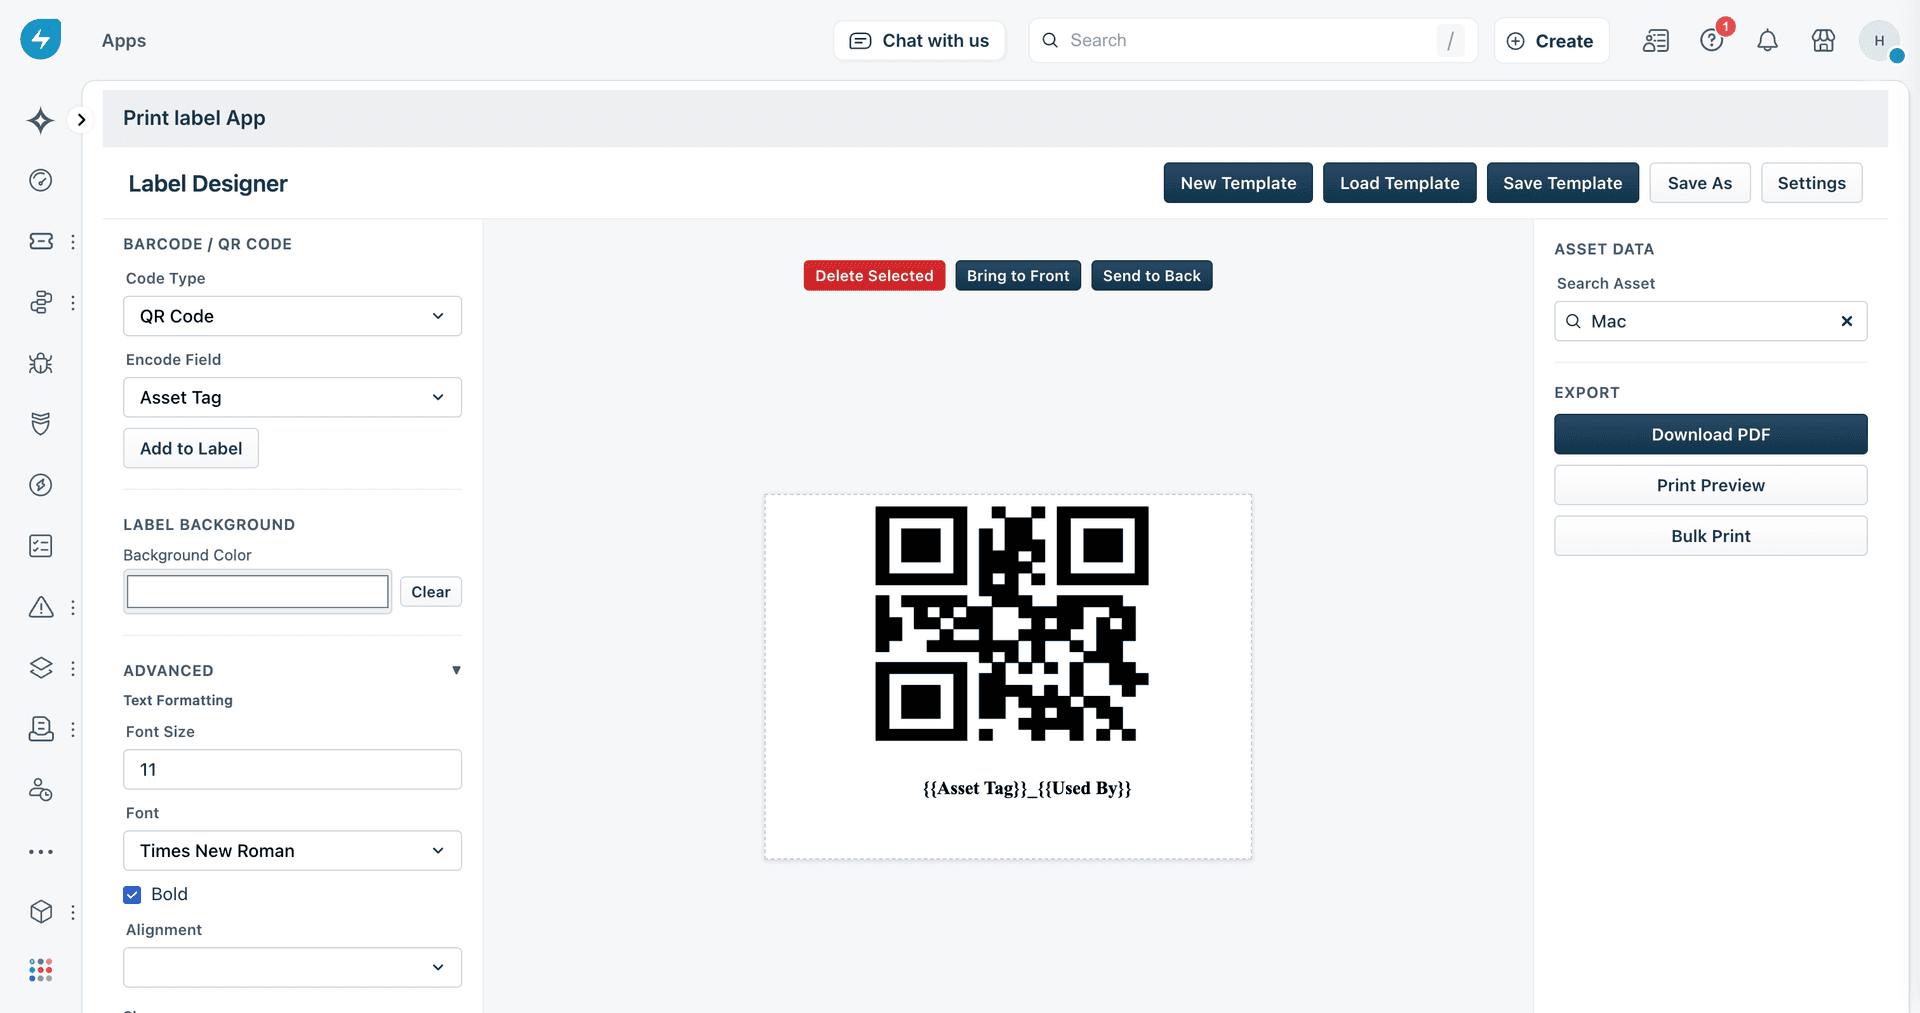Click New Template button
The width and height of the screenshot is (1920, 1013).
[x=1238, y=183]
